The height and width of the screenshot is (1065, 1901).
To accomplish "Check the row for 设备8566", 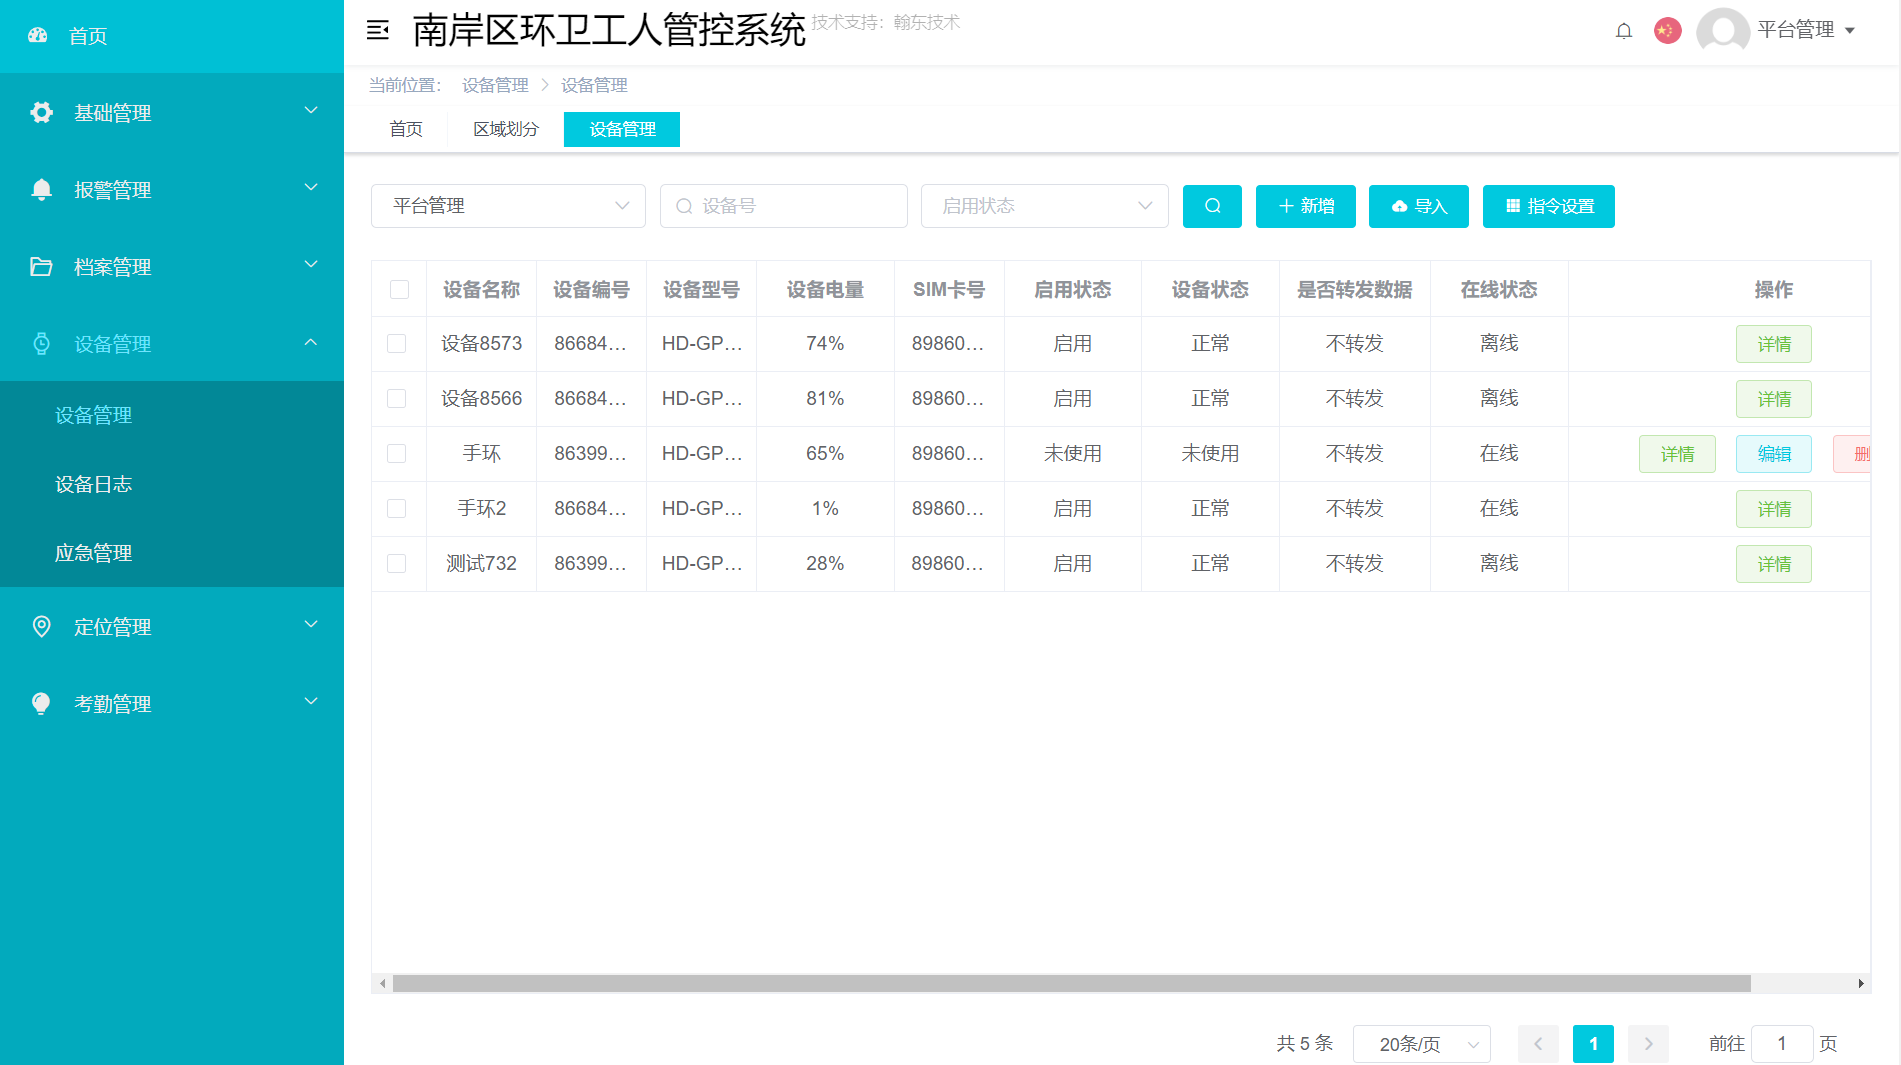I will pyautogui.click(x=397, y=399).
